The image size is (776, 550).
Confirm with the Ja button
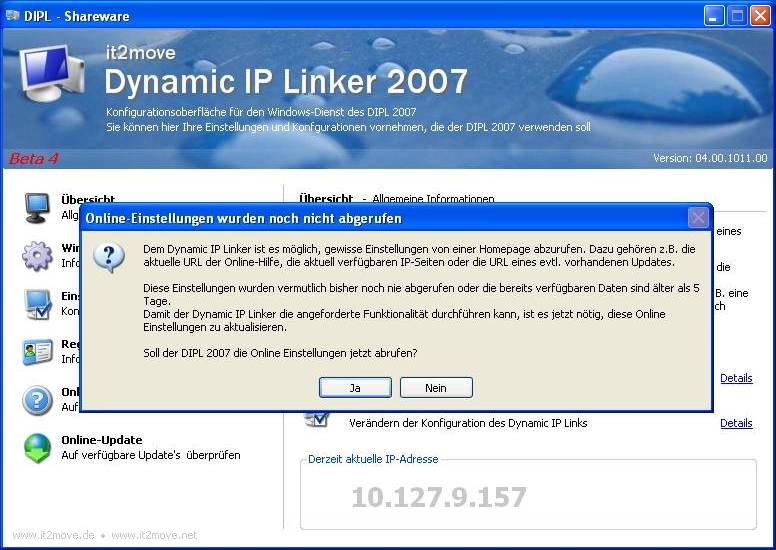(x=355, y=388)
